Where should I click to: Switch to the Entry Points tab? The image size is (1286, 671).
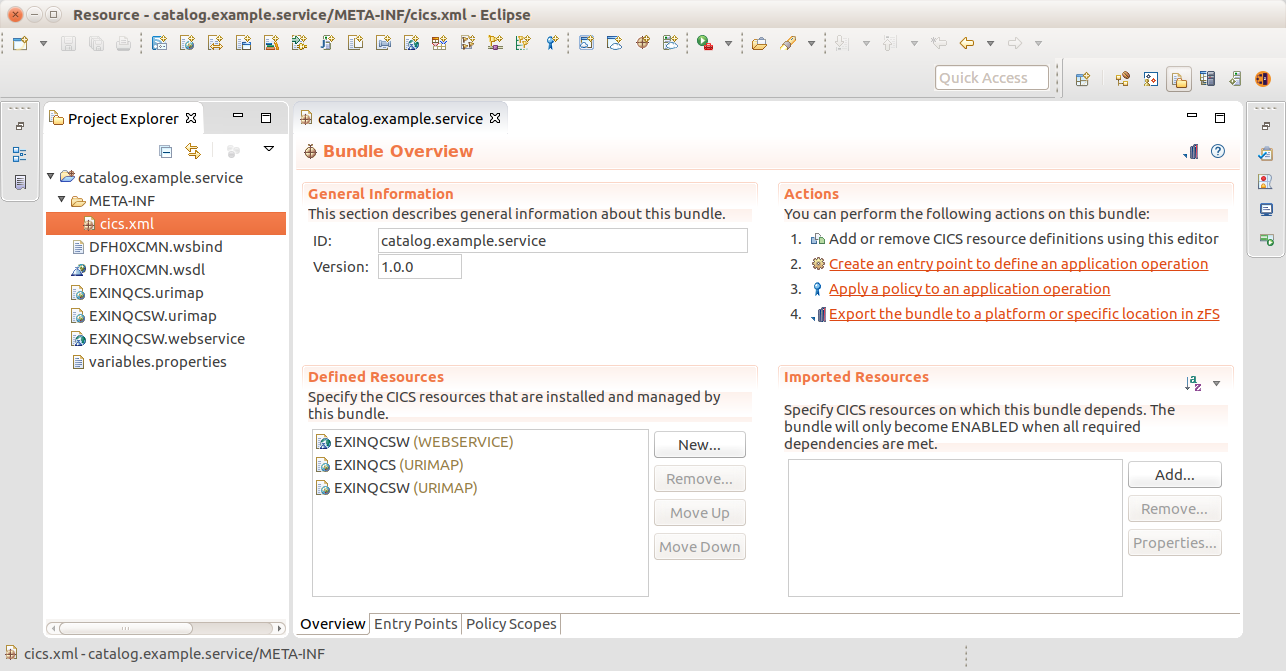tap(415, 624)
